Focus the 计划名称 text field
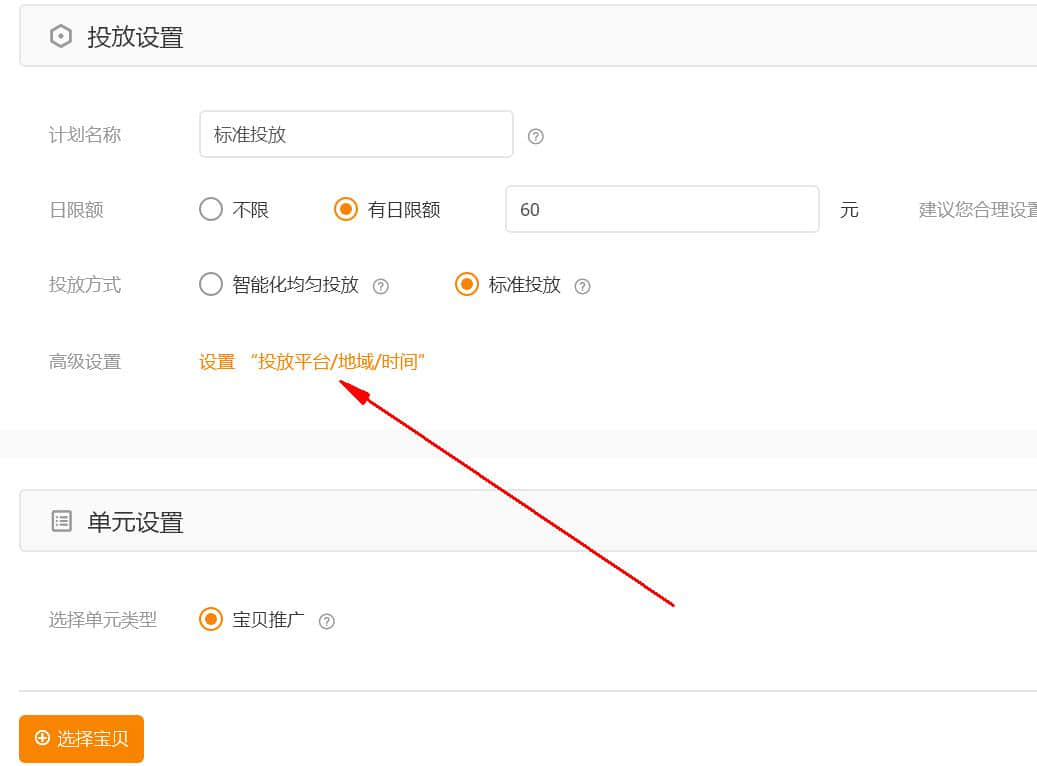Viewport: 1037px width, 766px height. (356, 134)
